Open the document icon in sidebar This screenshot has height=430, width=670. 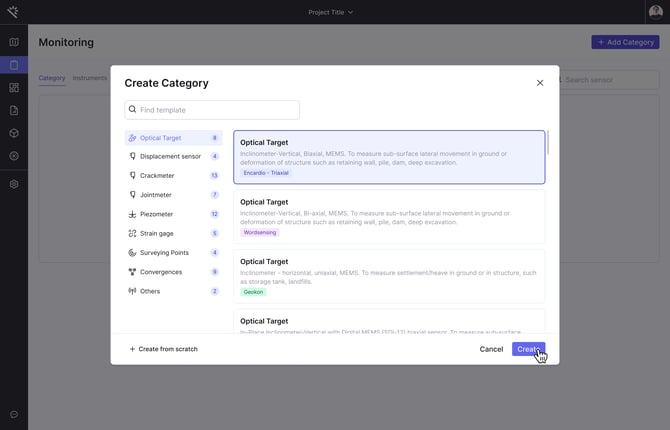tap(14, 110)
